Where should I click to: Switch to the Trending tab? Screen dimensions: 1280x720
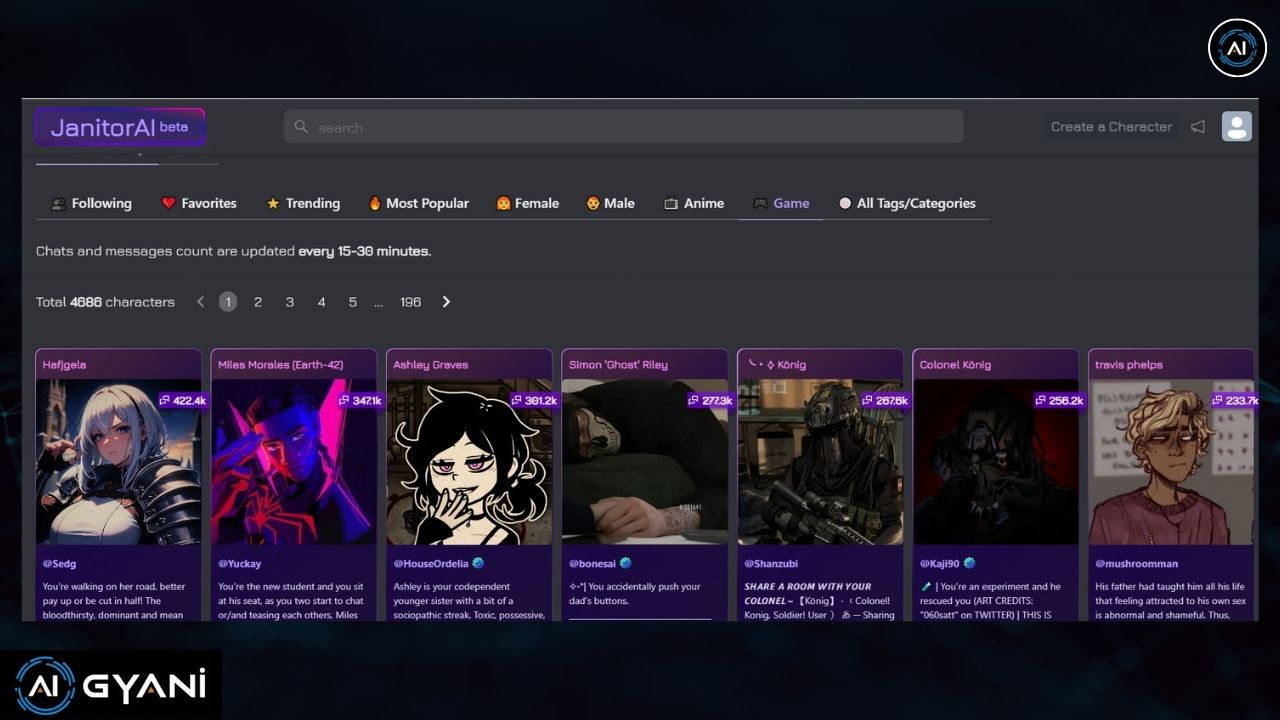303,203
